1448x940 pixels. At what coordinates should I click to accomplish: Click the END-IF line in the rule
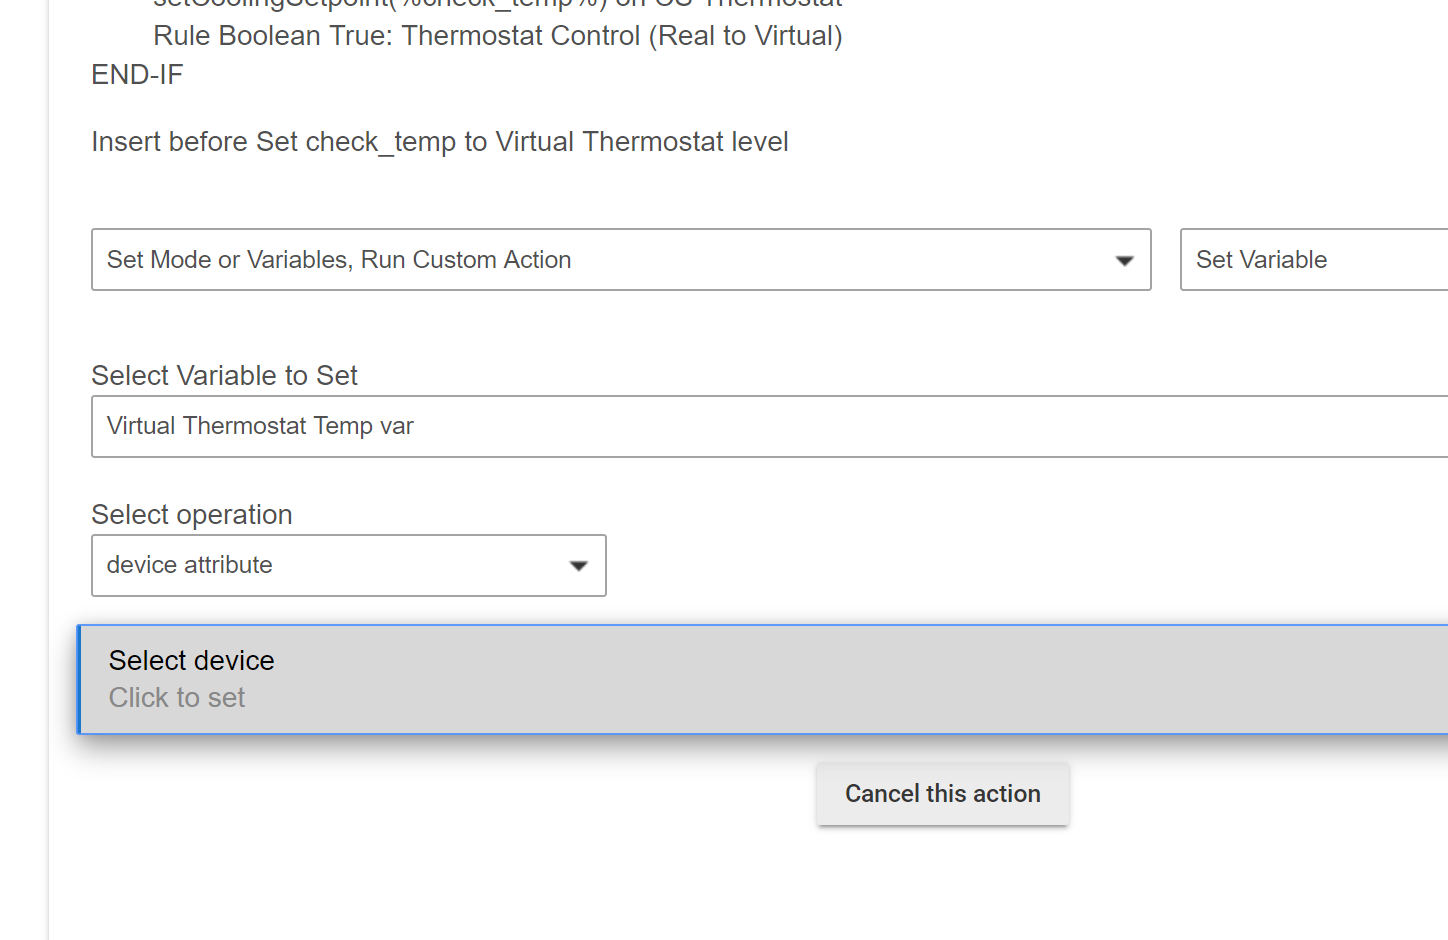click(137, 75)
